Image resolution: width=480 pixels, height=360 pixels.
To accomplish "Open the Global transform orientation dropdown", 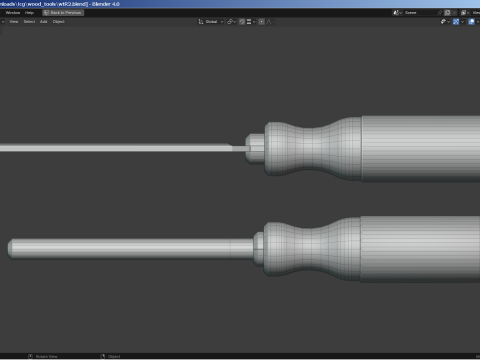I will (211, 22).
